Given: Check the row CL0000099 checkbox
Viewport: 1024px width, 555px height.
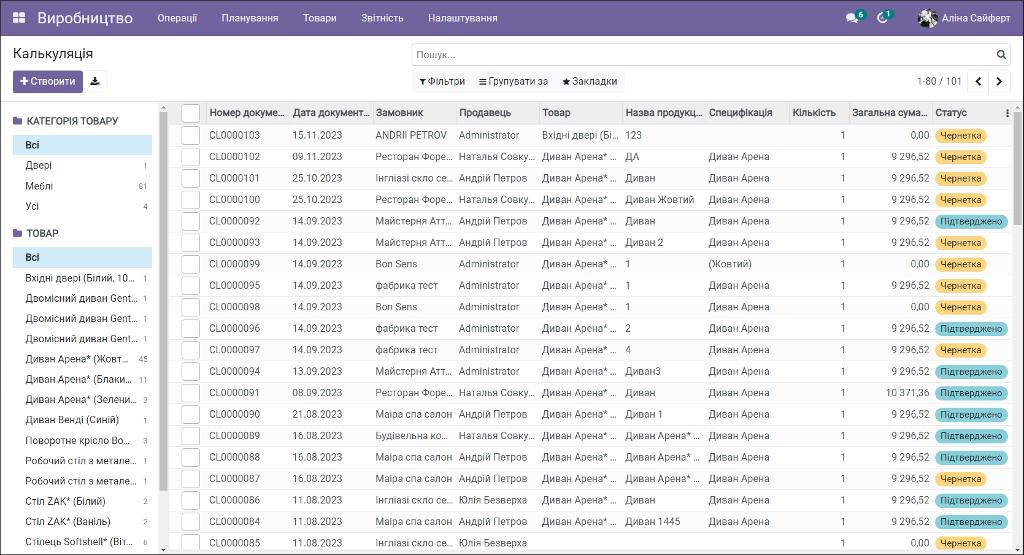Looking at the screenshot, I should click(191, 264).
